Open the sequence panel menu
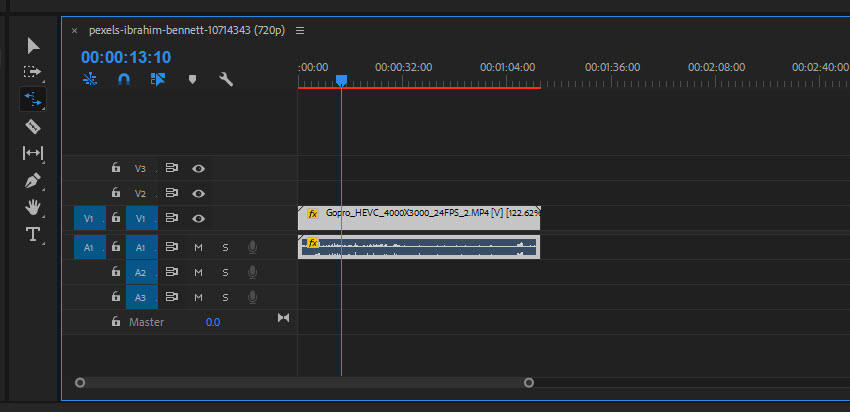This screenshot has width=850, height=412. [300, 31]
